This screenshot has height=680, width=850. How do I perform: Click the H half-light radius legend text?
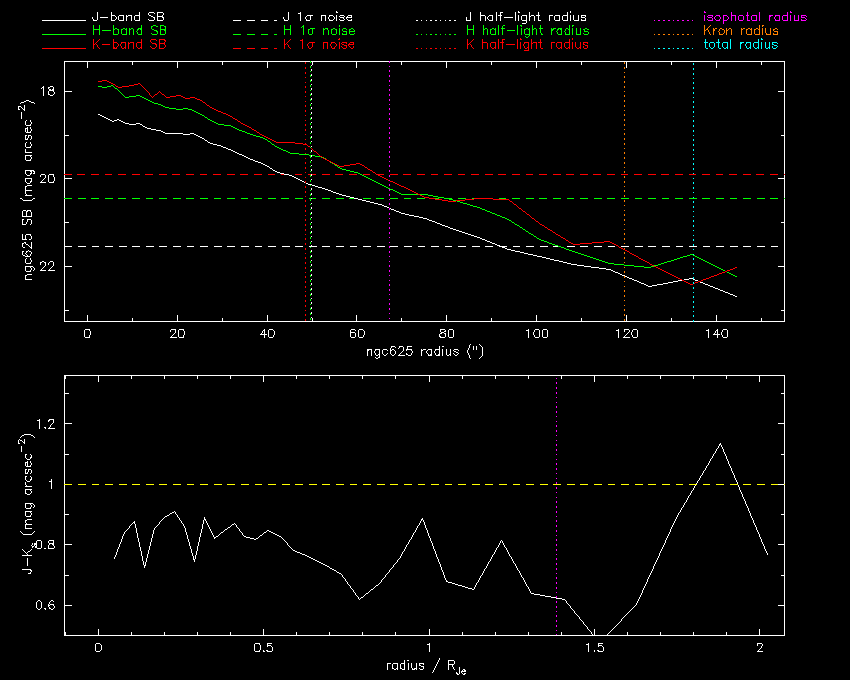click(527, 31)
